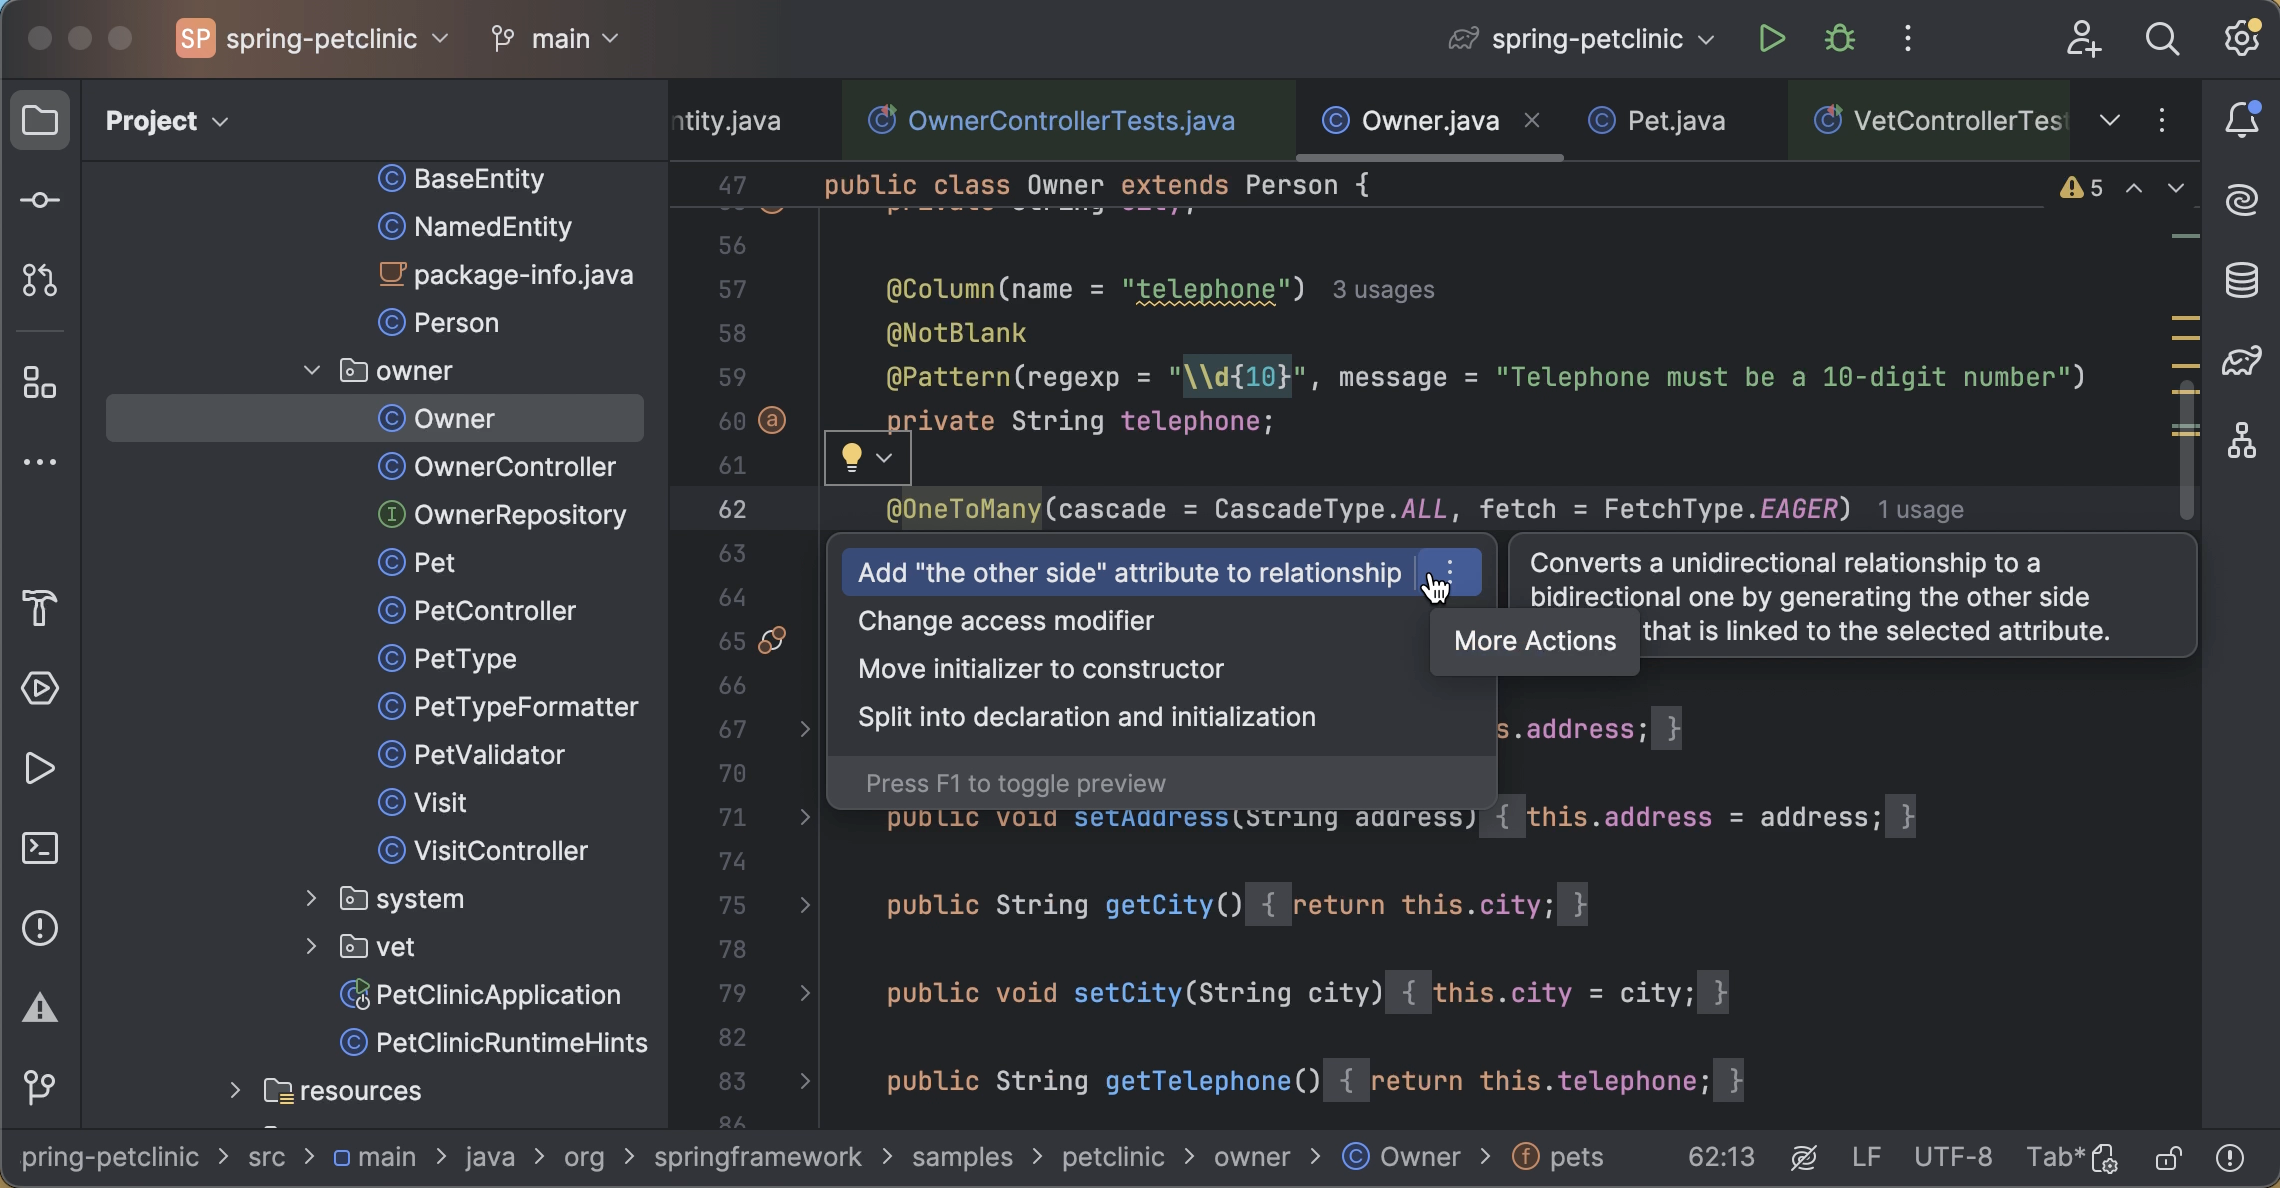Open the Pull Requests panel
Viewport: 2280px width, 1188px height.
40,280
